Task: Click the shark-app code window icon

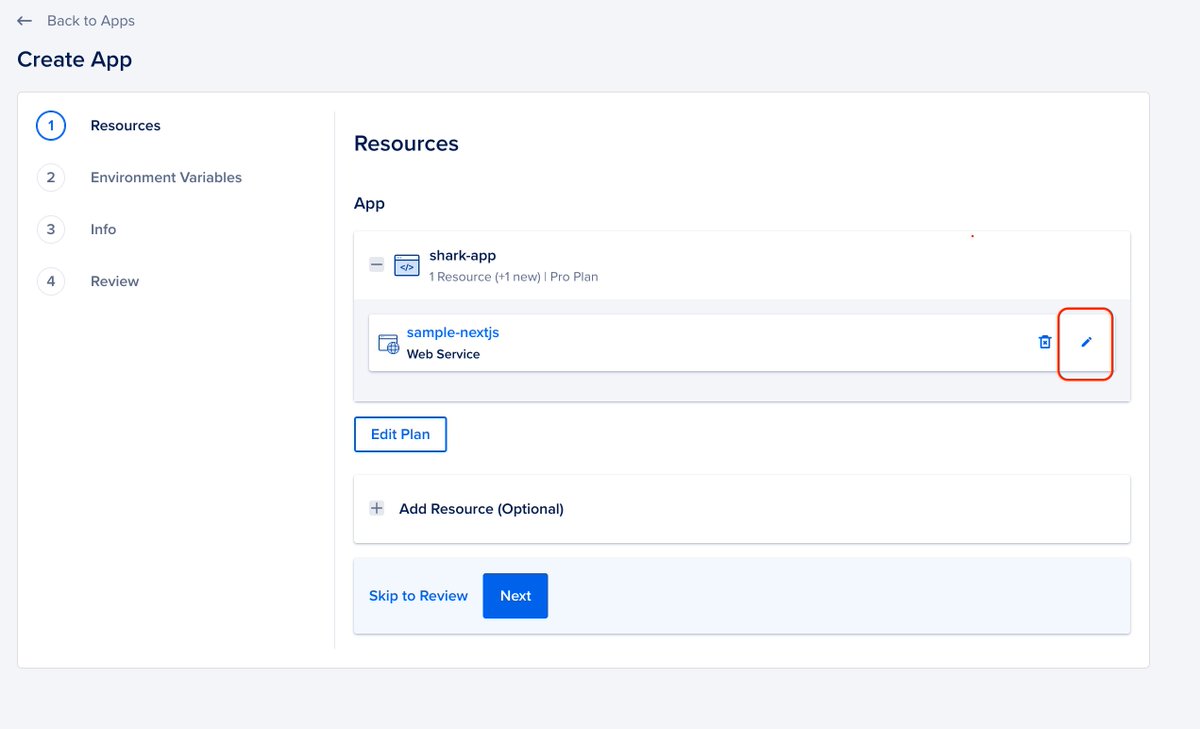Action: pos(407,265)
